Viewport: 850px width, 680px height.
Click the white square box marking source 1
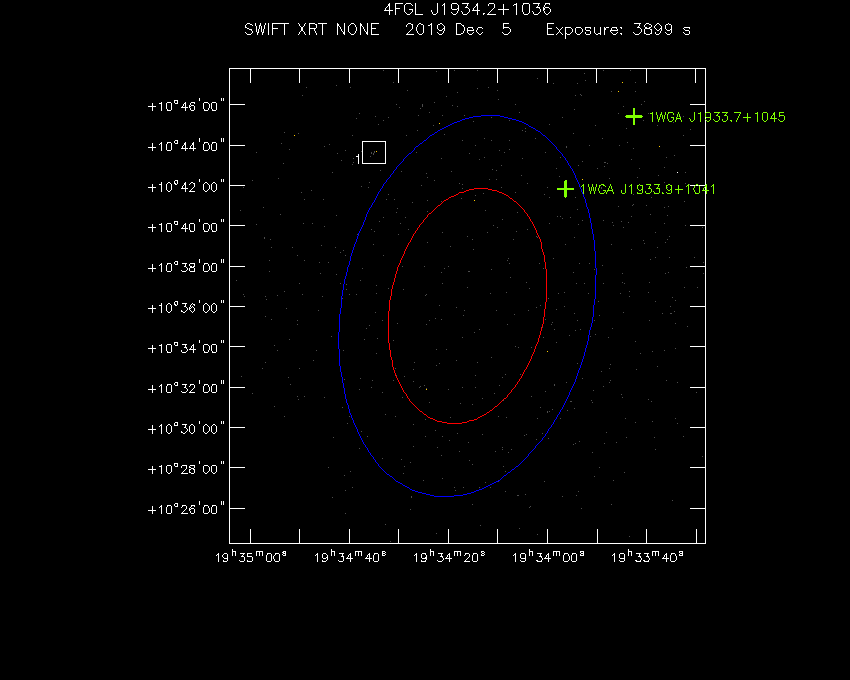pyautogui.click(x=374, y=152)
